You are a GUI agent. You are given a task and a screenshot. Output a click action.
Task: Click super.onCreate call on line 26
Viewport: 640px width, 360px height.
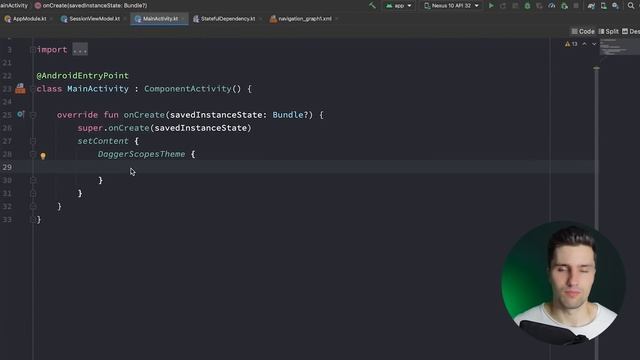click(x=164, y=128)
